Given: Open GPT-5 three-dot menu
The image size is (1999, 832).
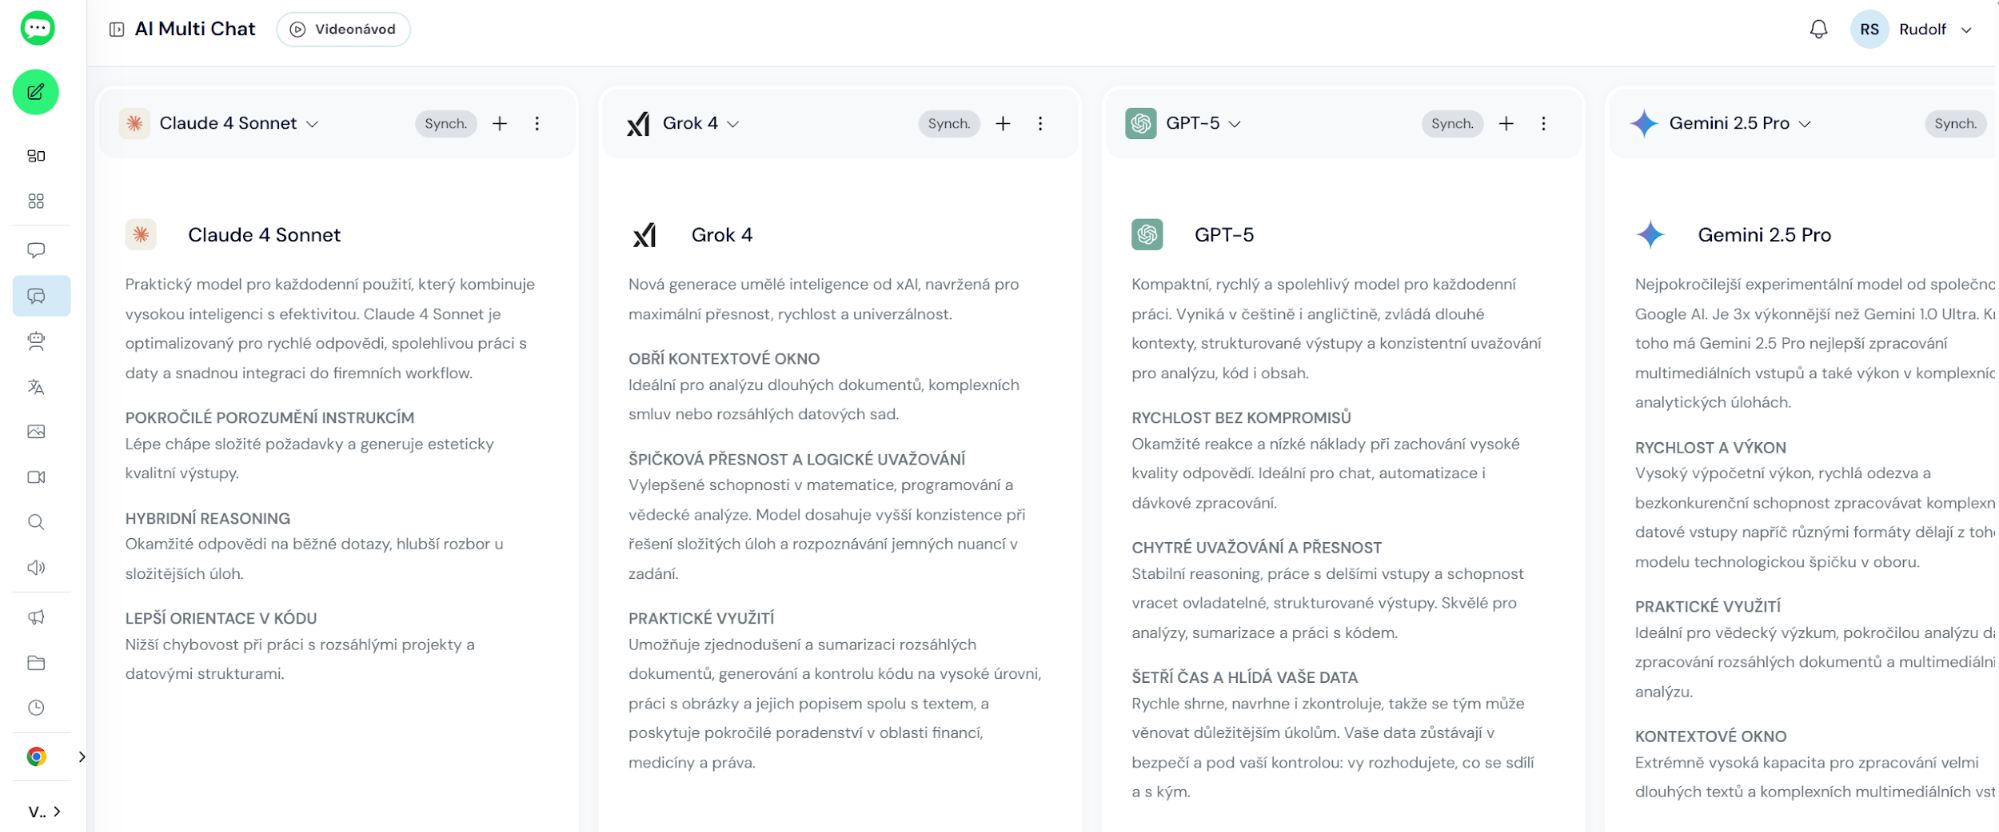Looking at the screenshot, I should coord(1543,123).
